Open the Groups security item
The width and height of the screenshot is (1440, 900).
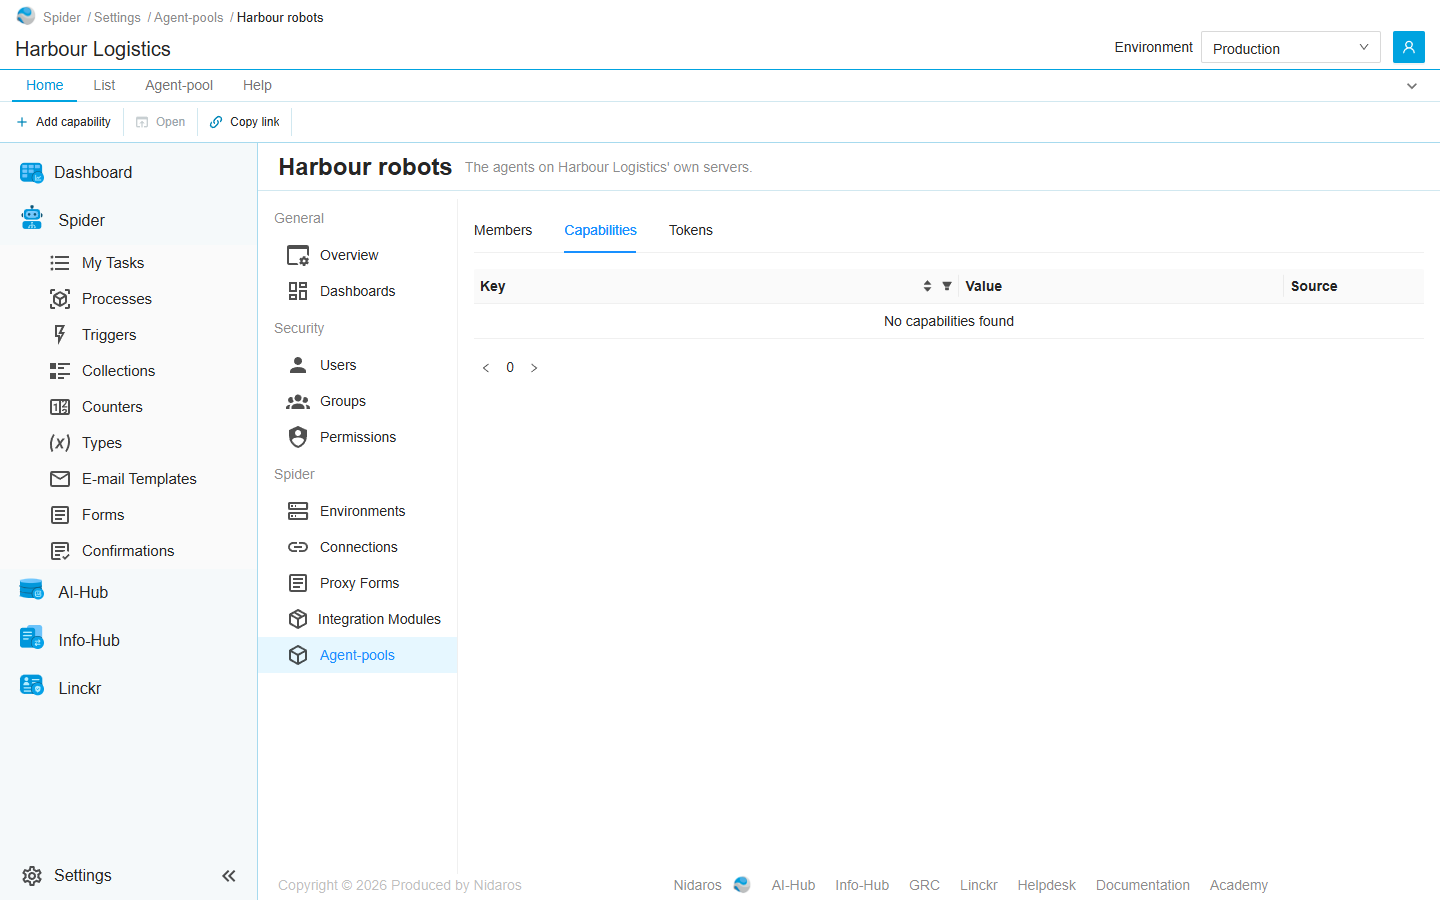coord(358,401)
